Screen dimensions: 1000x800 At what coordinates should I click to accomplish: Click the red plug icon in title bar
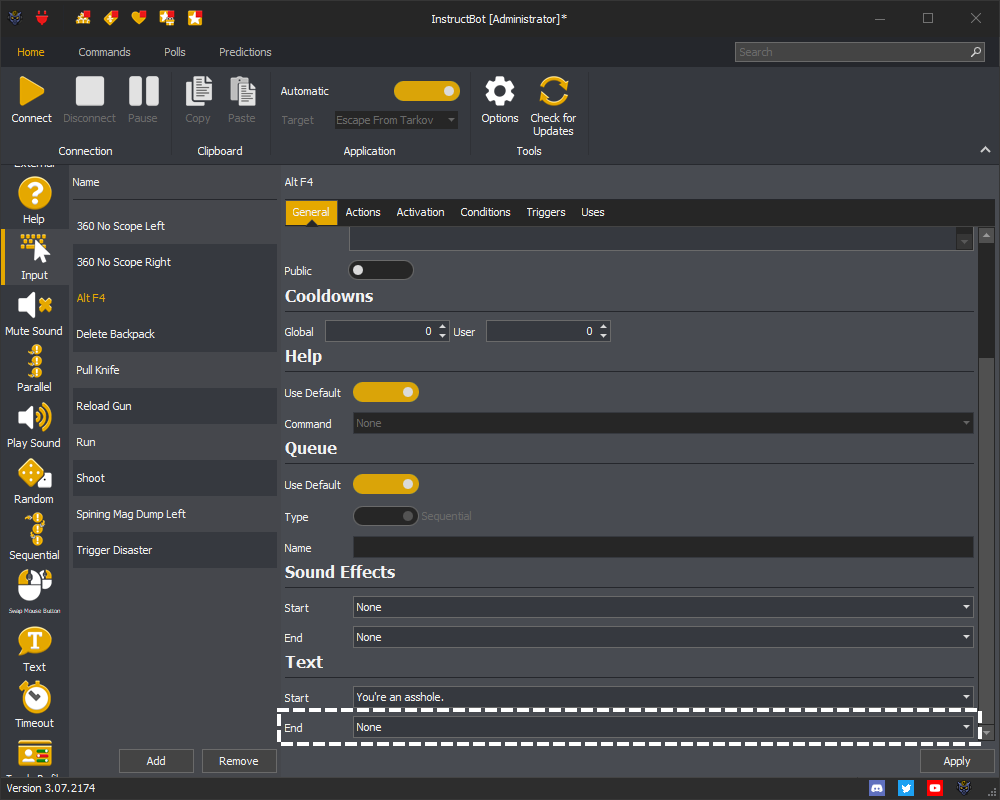point(42,18)
